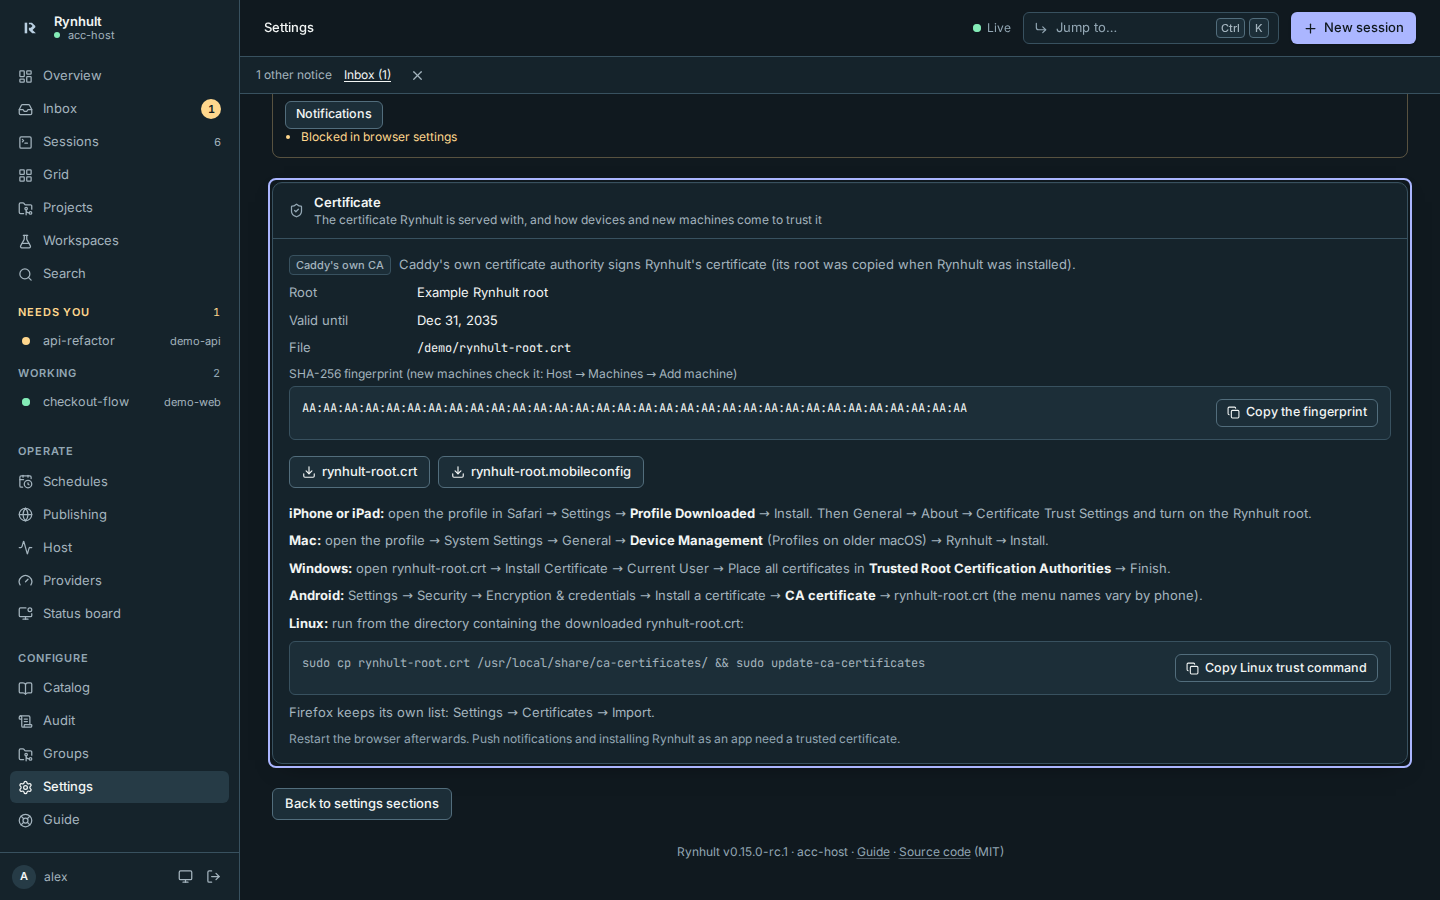Open the Guide sidebar item

119,820
